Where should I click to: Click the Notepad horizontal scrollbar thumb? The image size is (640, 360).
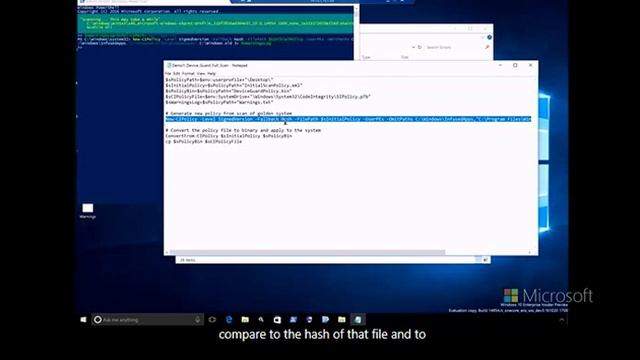tap(307, 252)
